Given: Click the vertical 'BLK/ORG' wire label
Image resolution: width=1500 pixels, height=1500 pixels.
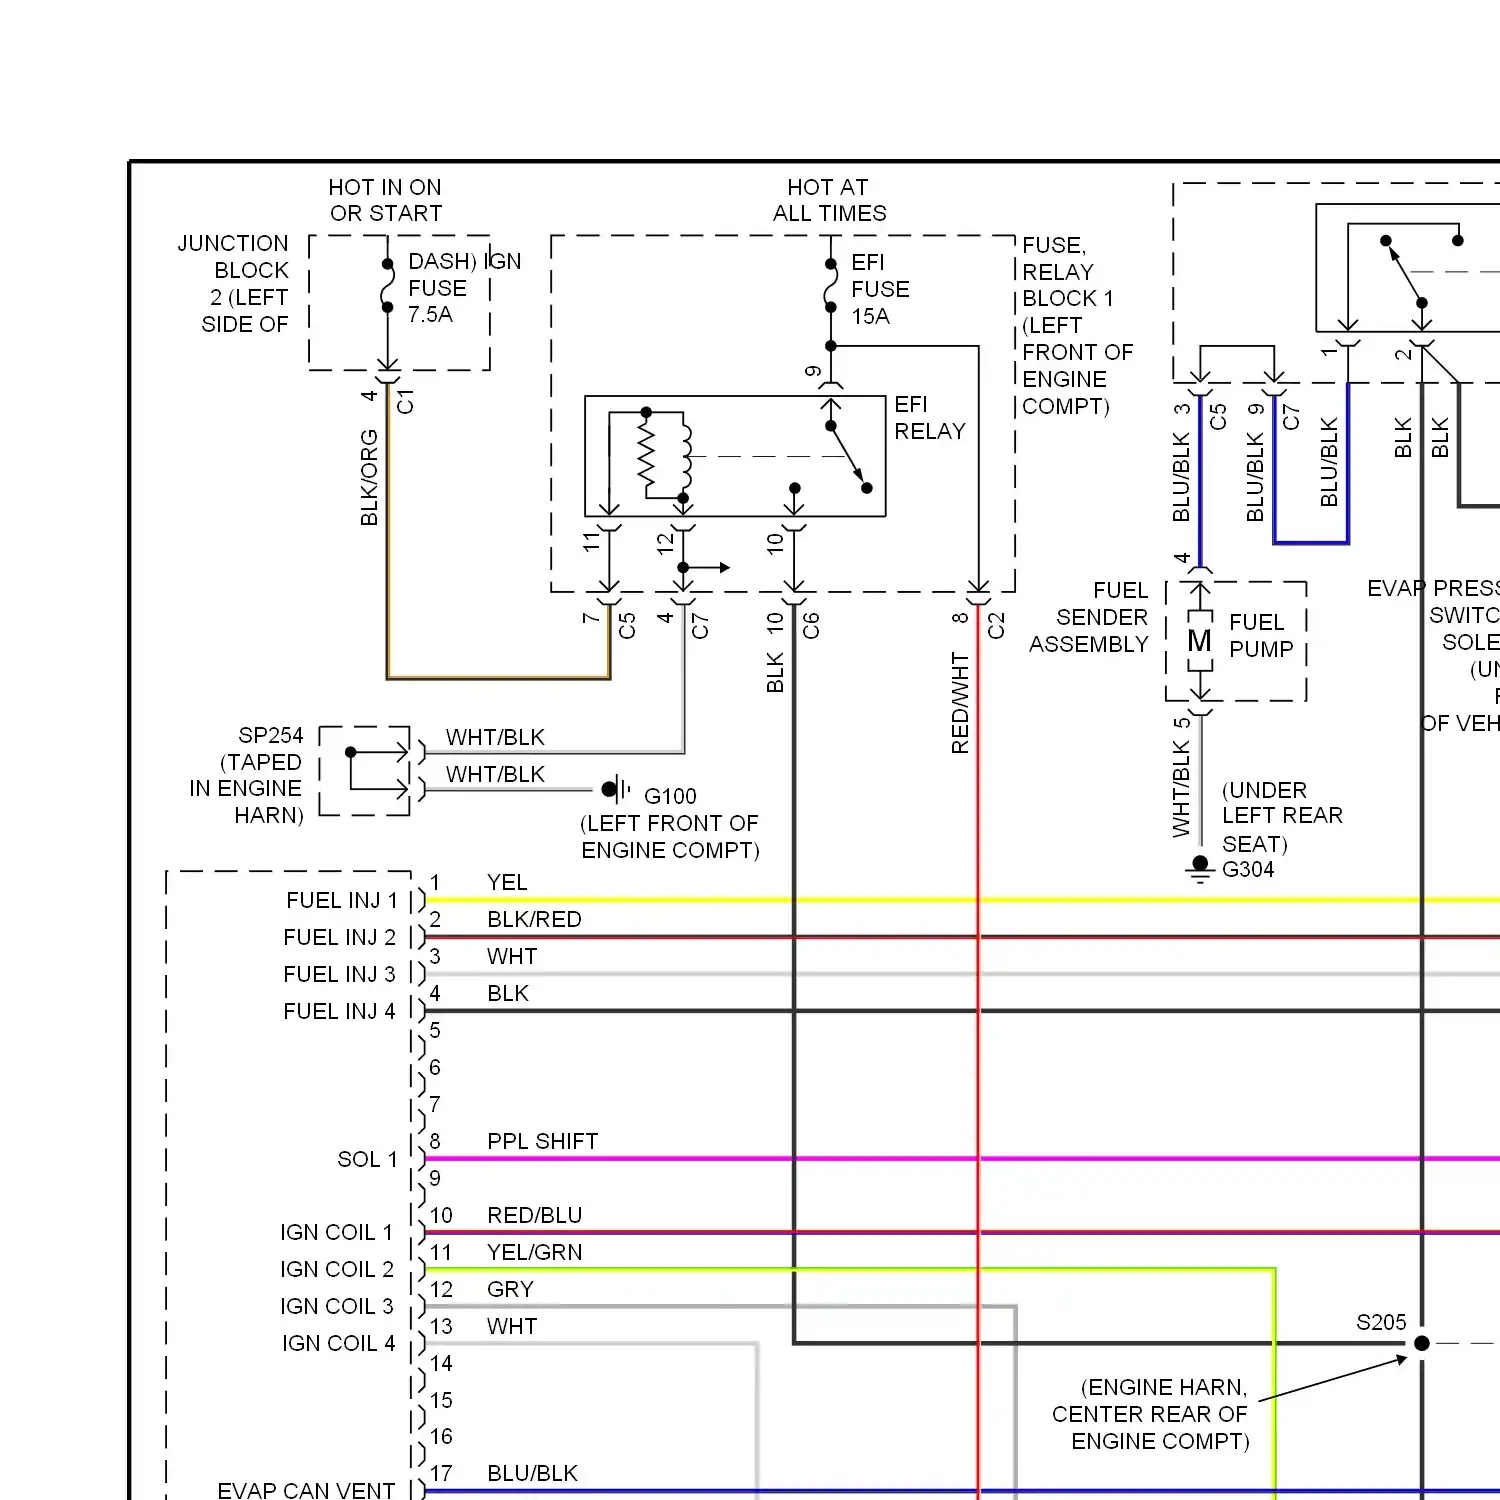Looking at the screenshot, I should [x=369, y=478].
